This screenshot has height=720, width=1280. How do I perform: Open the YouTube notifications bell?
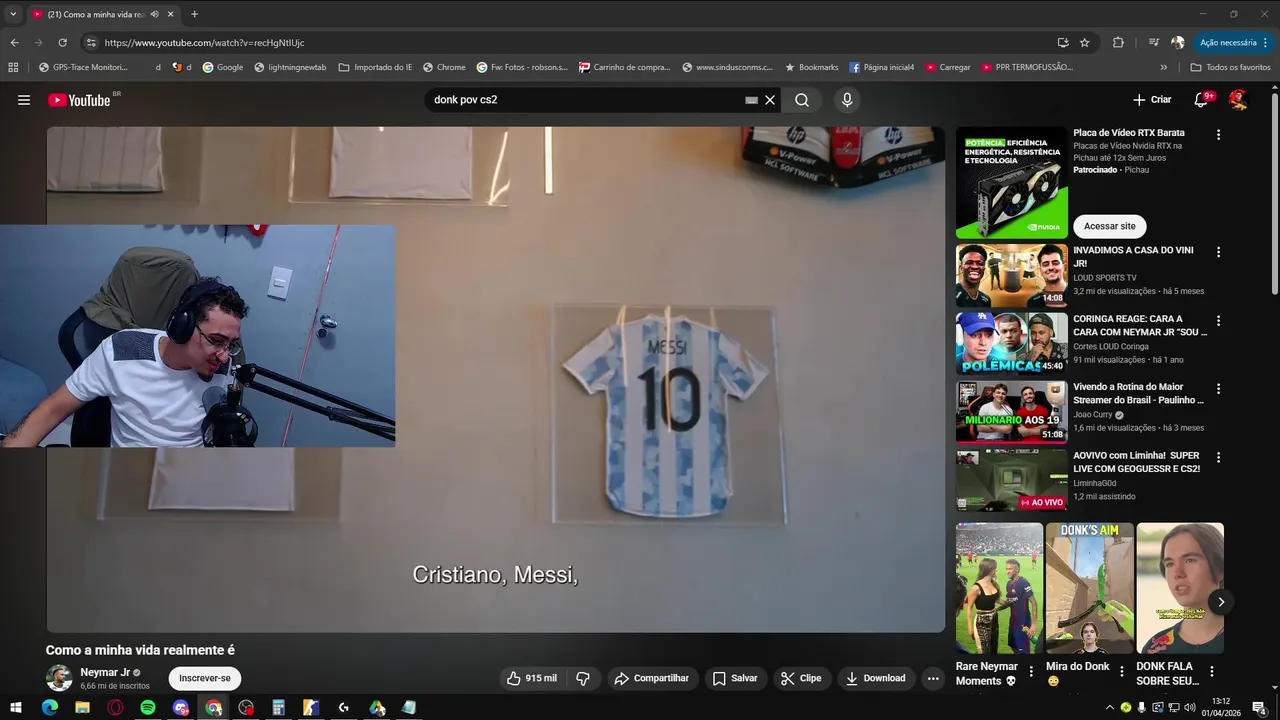coord(1202,100)
